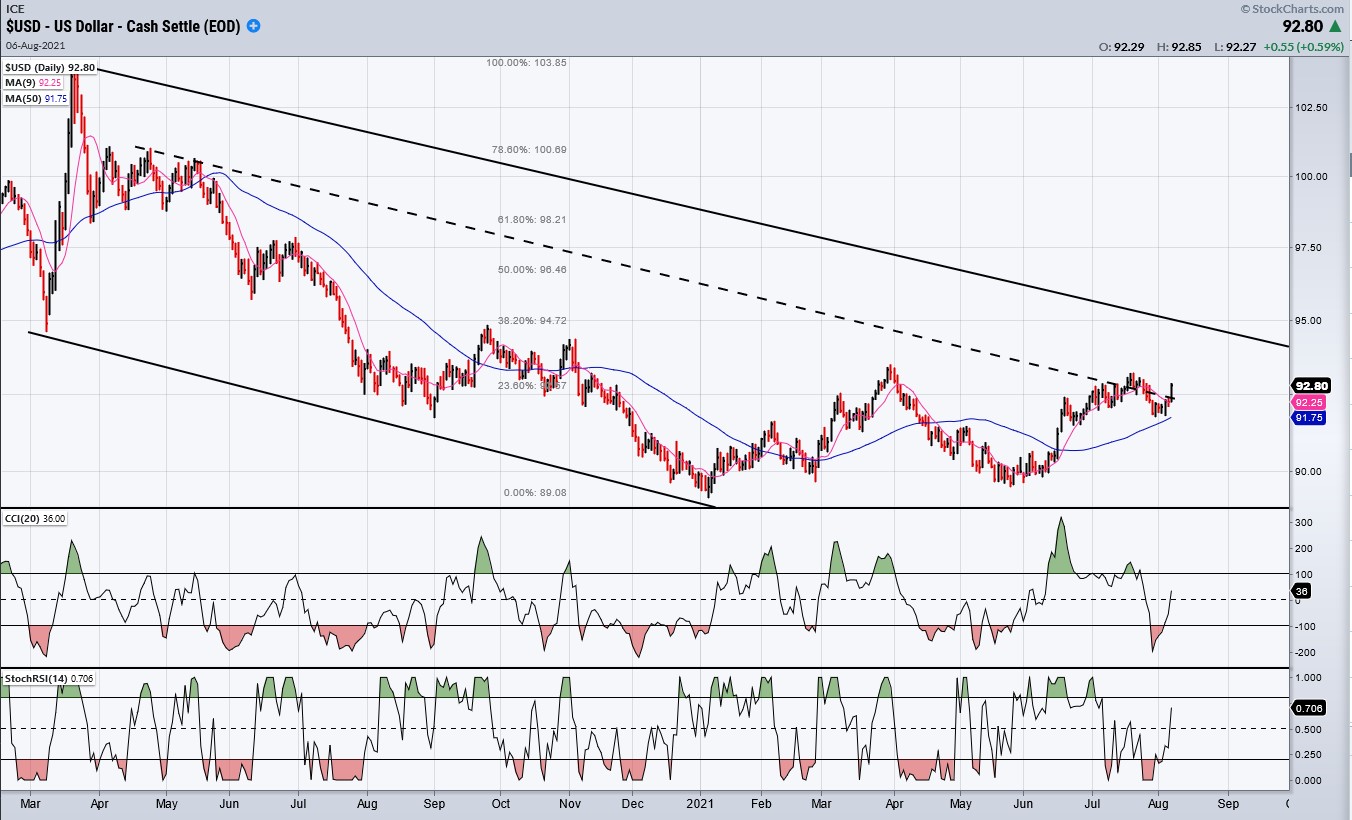This screenshot has width=1352, height=820.
Task: Click the "MA(50) 91.75" legend entry
Action: tap(36, 97)
